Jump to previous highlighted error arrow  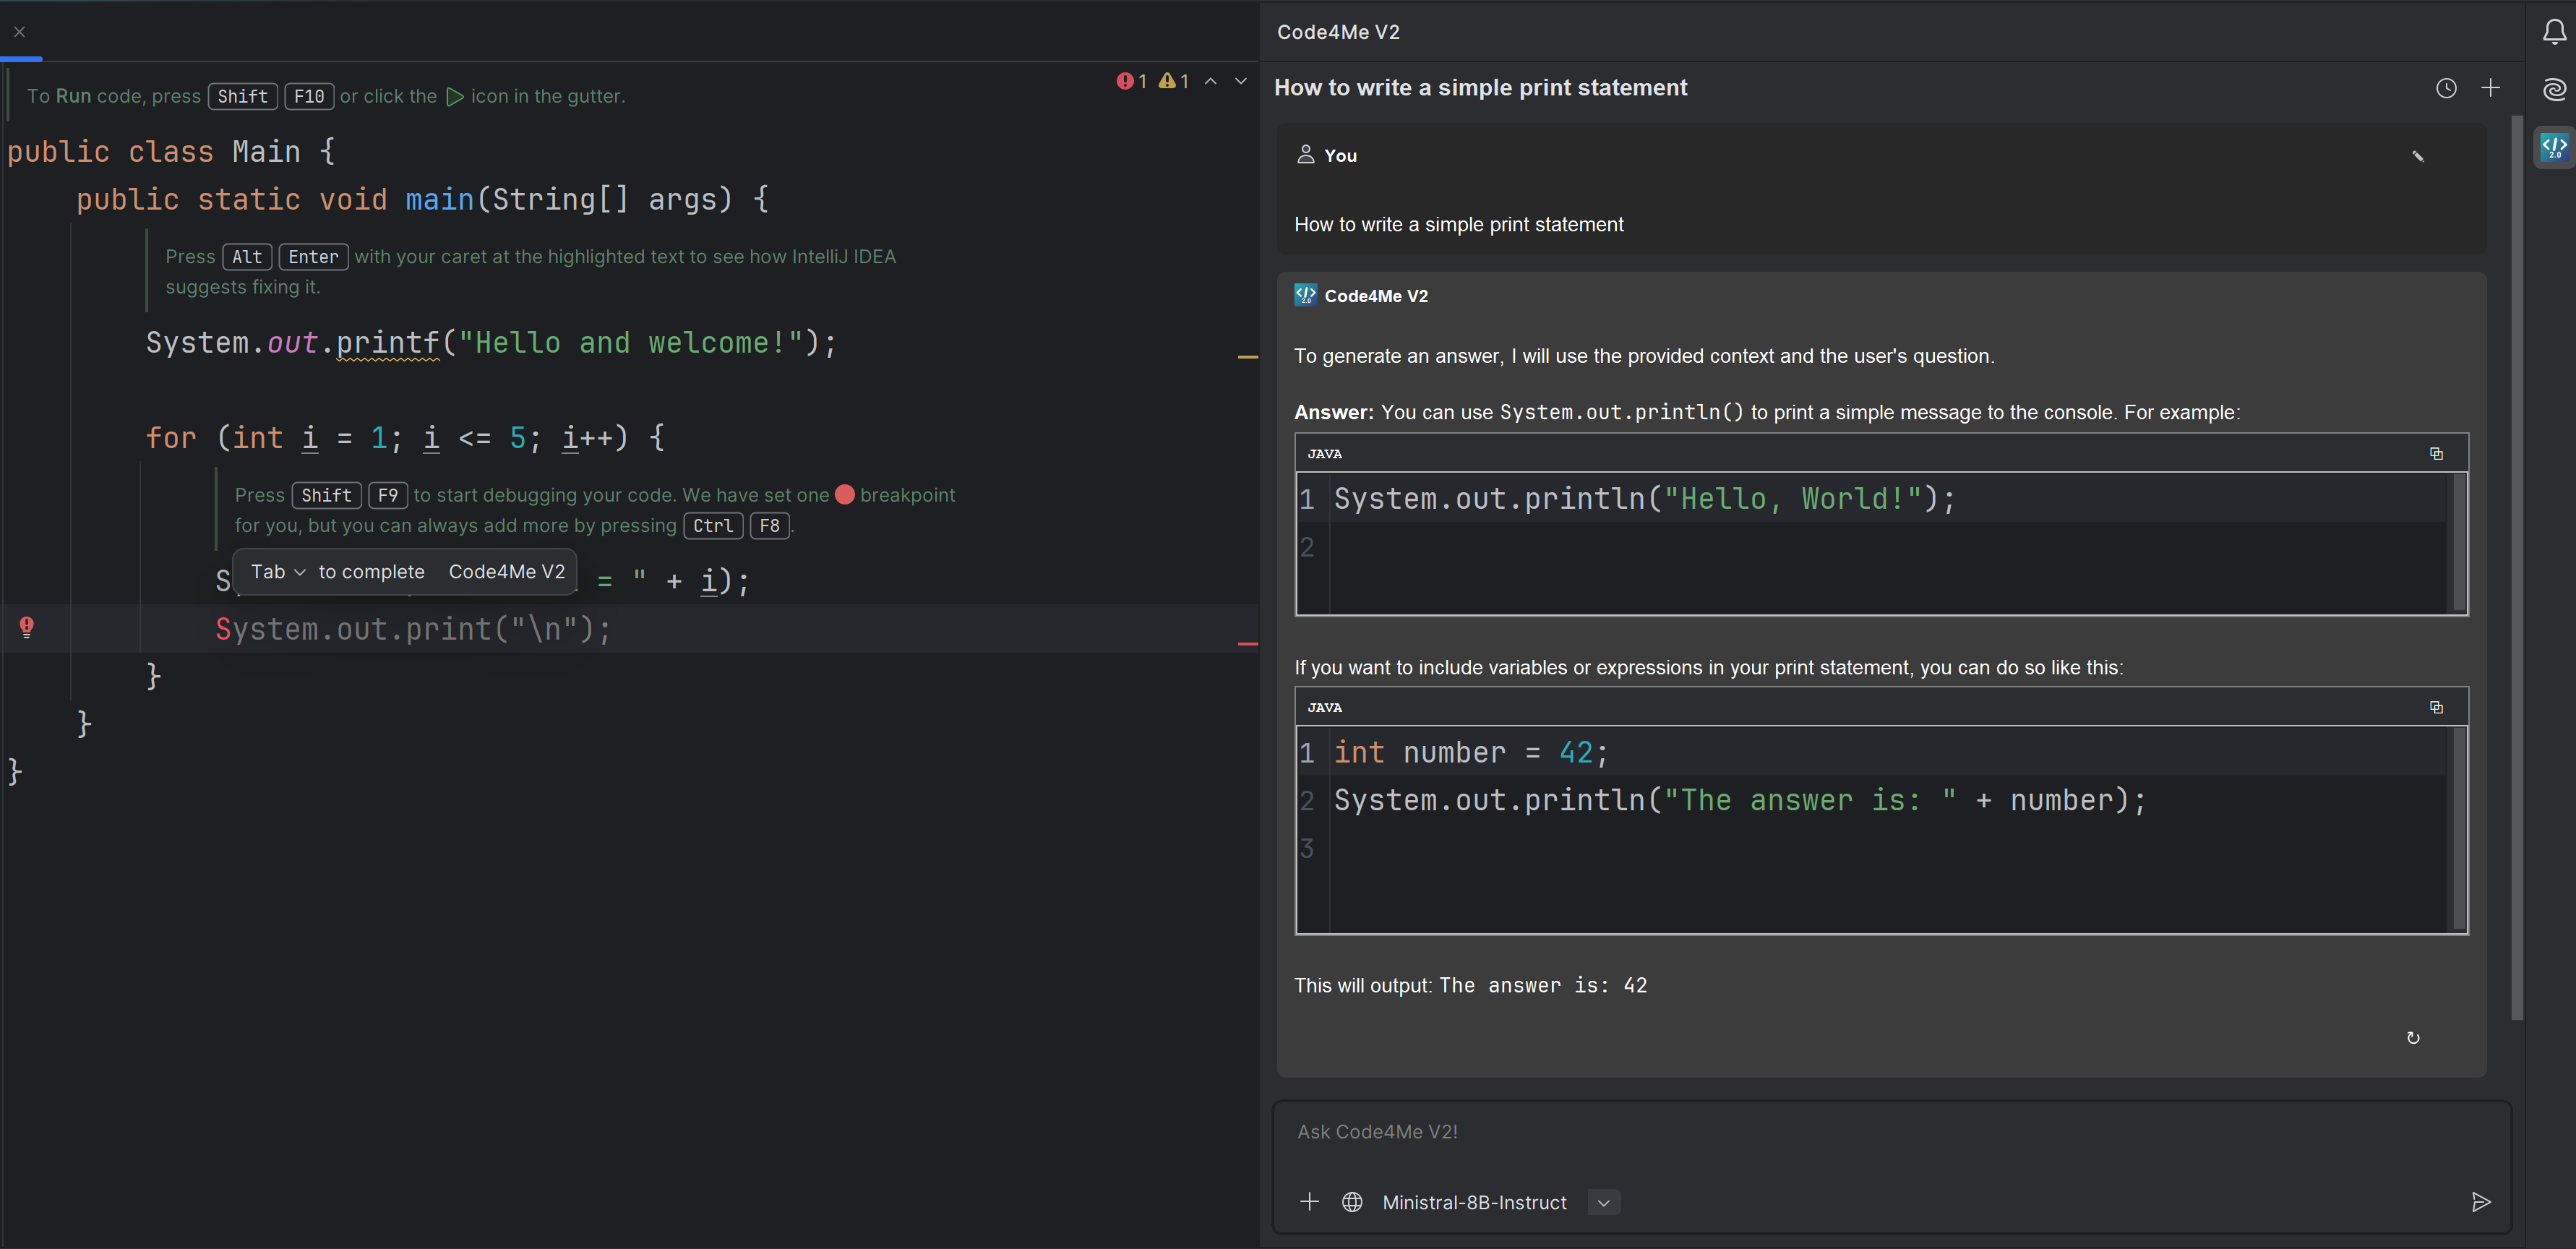(x=1210, y=81)
